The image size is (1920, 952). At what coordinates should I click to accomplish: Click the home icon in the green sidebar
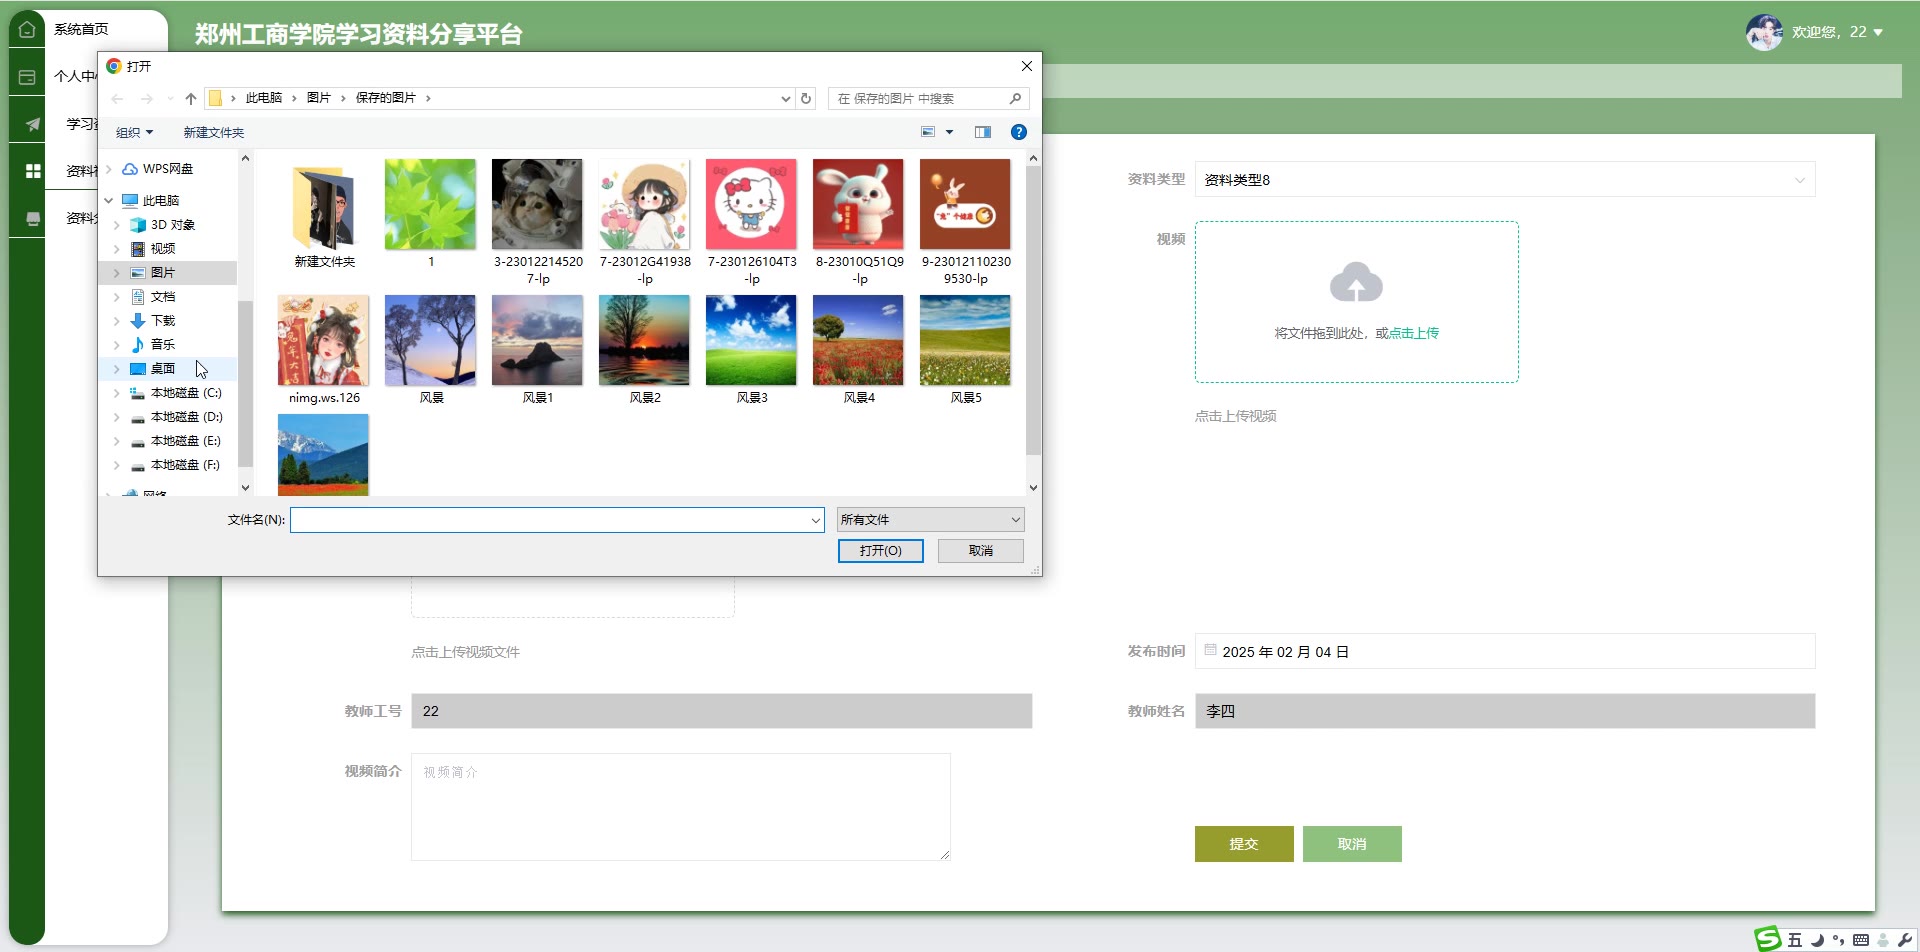[x=27, y=29]
